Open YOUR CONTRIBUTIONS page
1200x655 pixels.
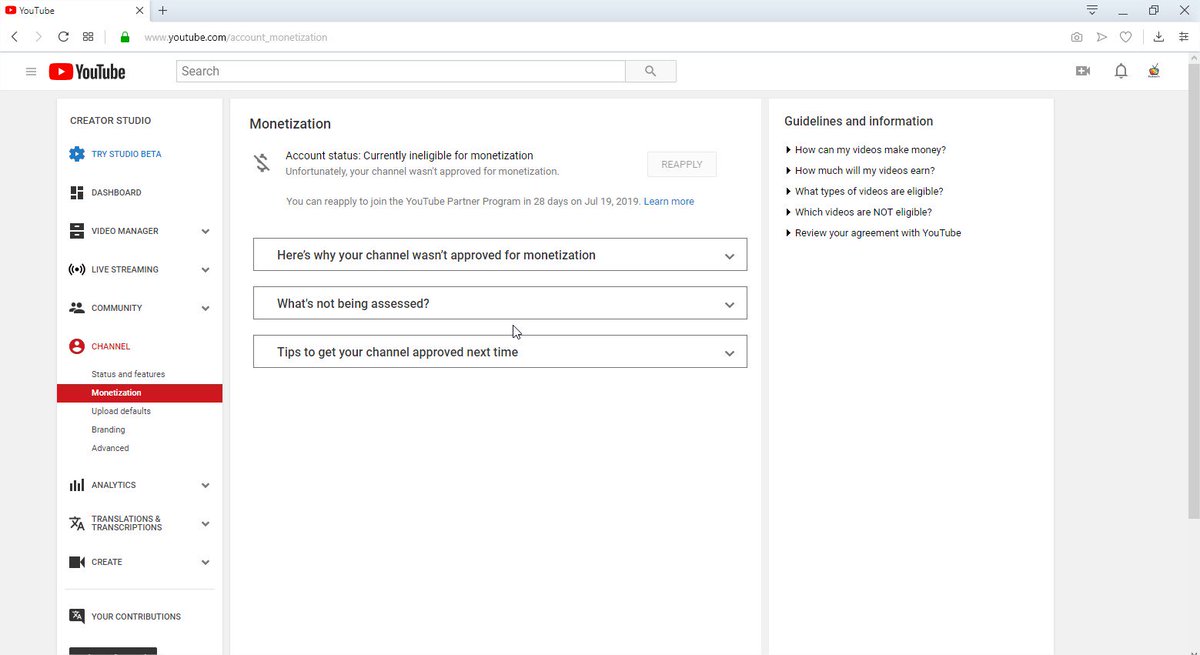point(136,617)
